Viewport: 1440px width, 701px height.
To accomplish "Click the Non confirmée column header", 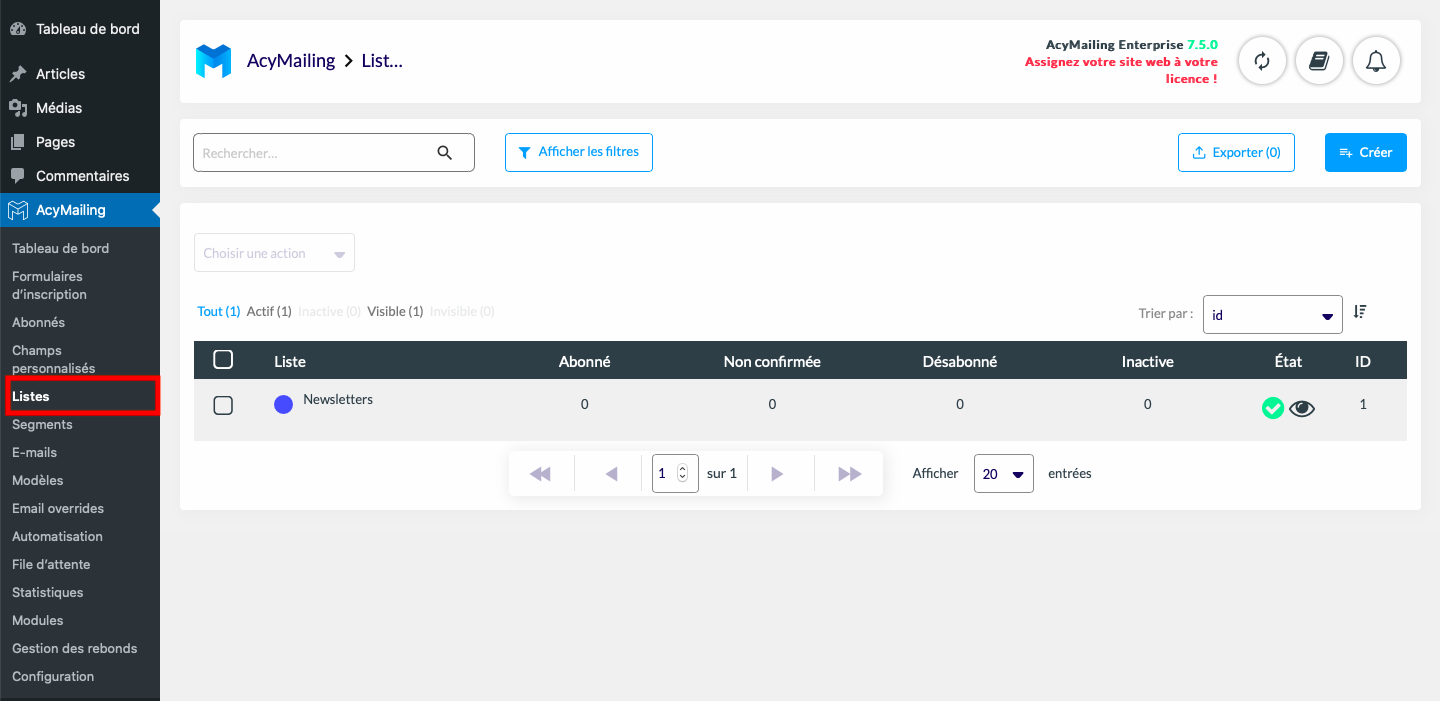I will click(772, 362).
